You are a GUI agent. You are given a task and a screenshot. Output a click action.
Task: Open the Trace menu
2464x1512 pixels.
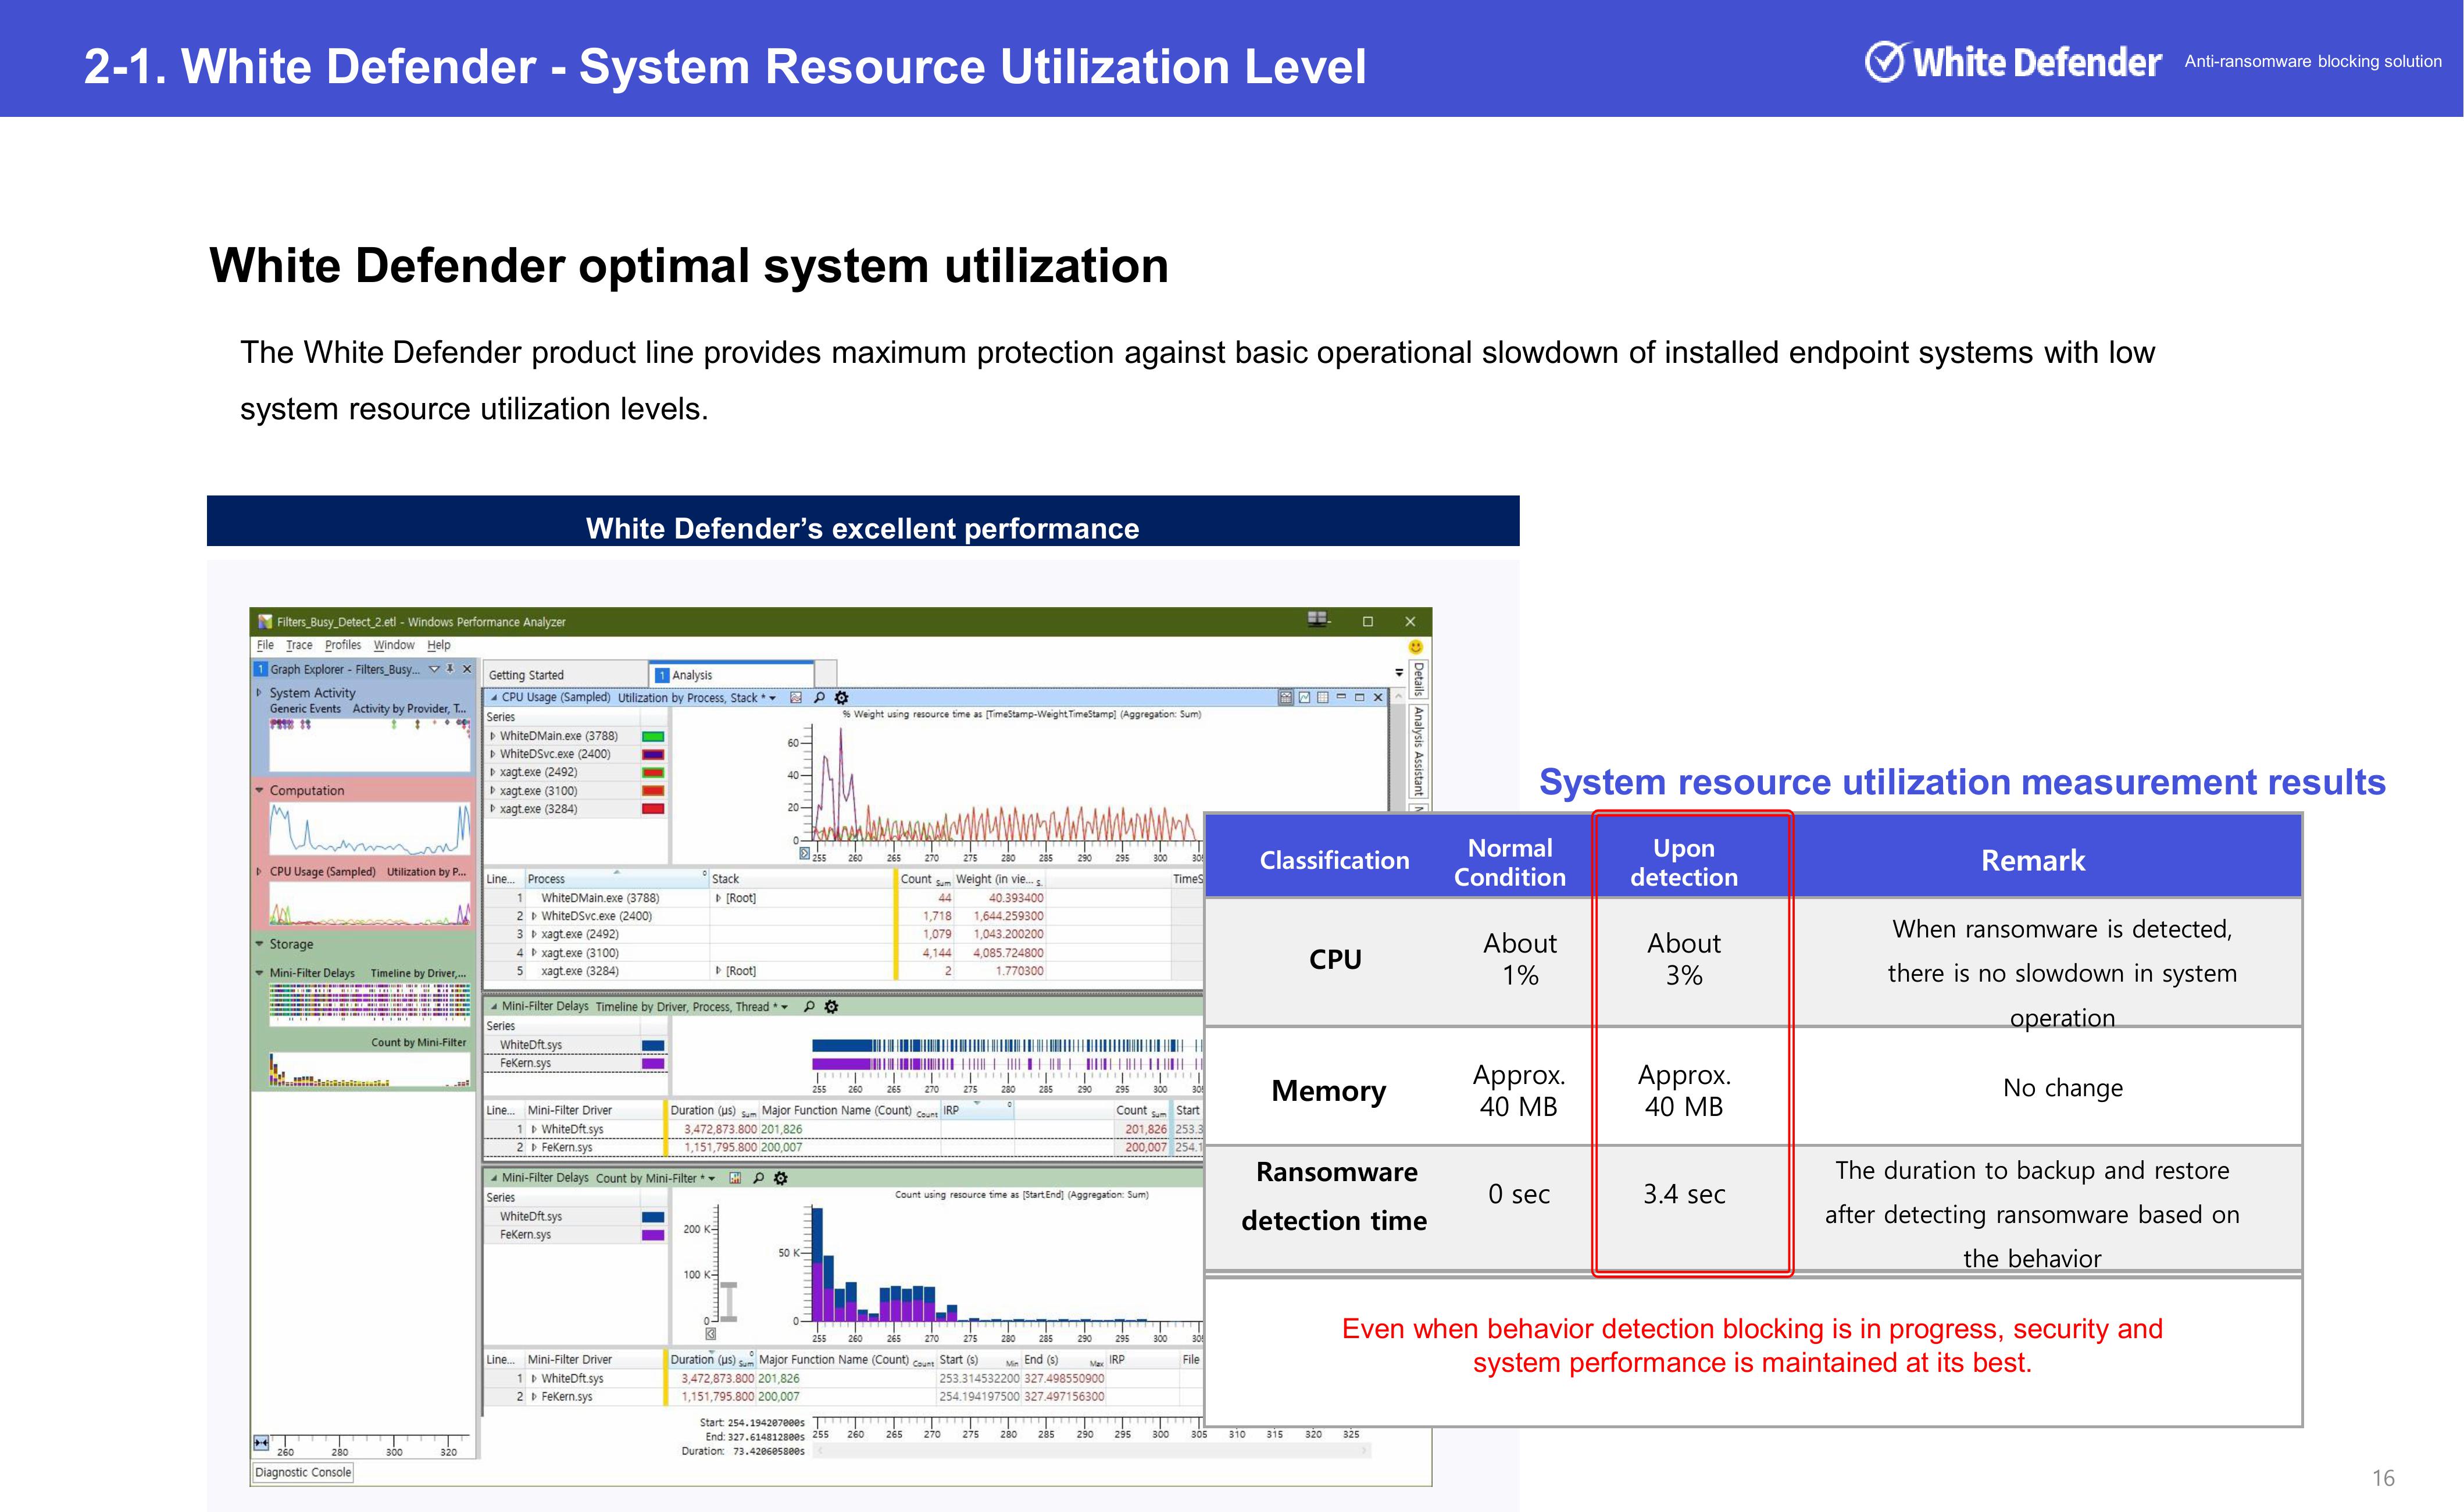point(299,645)
